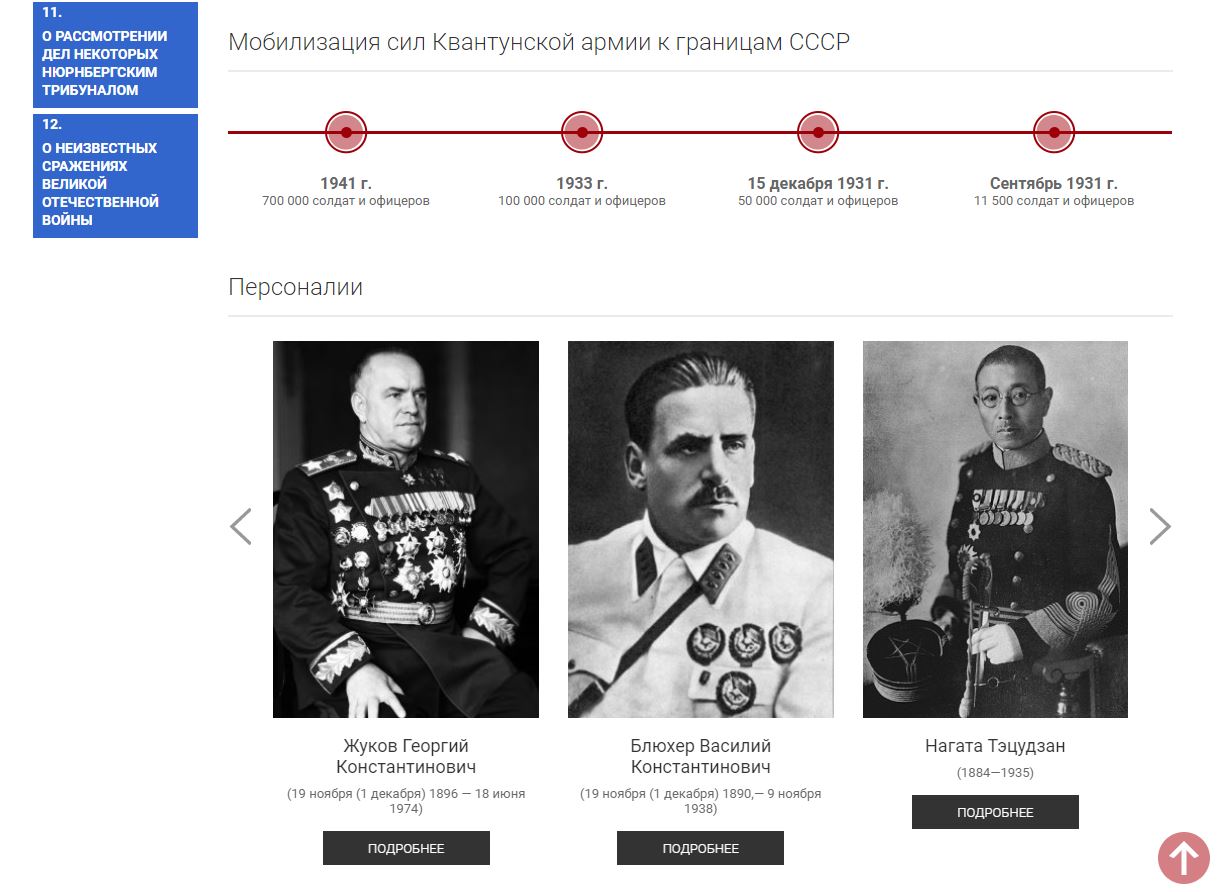Select the 1941 timeline marker
Viewport: 1222px width, 892px height.
(346, 132)
